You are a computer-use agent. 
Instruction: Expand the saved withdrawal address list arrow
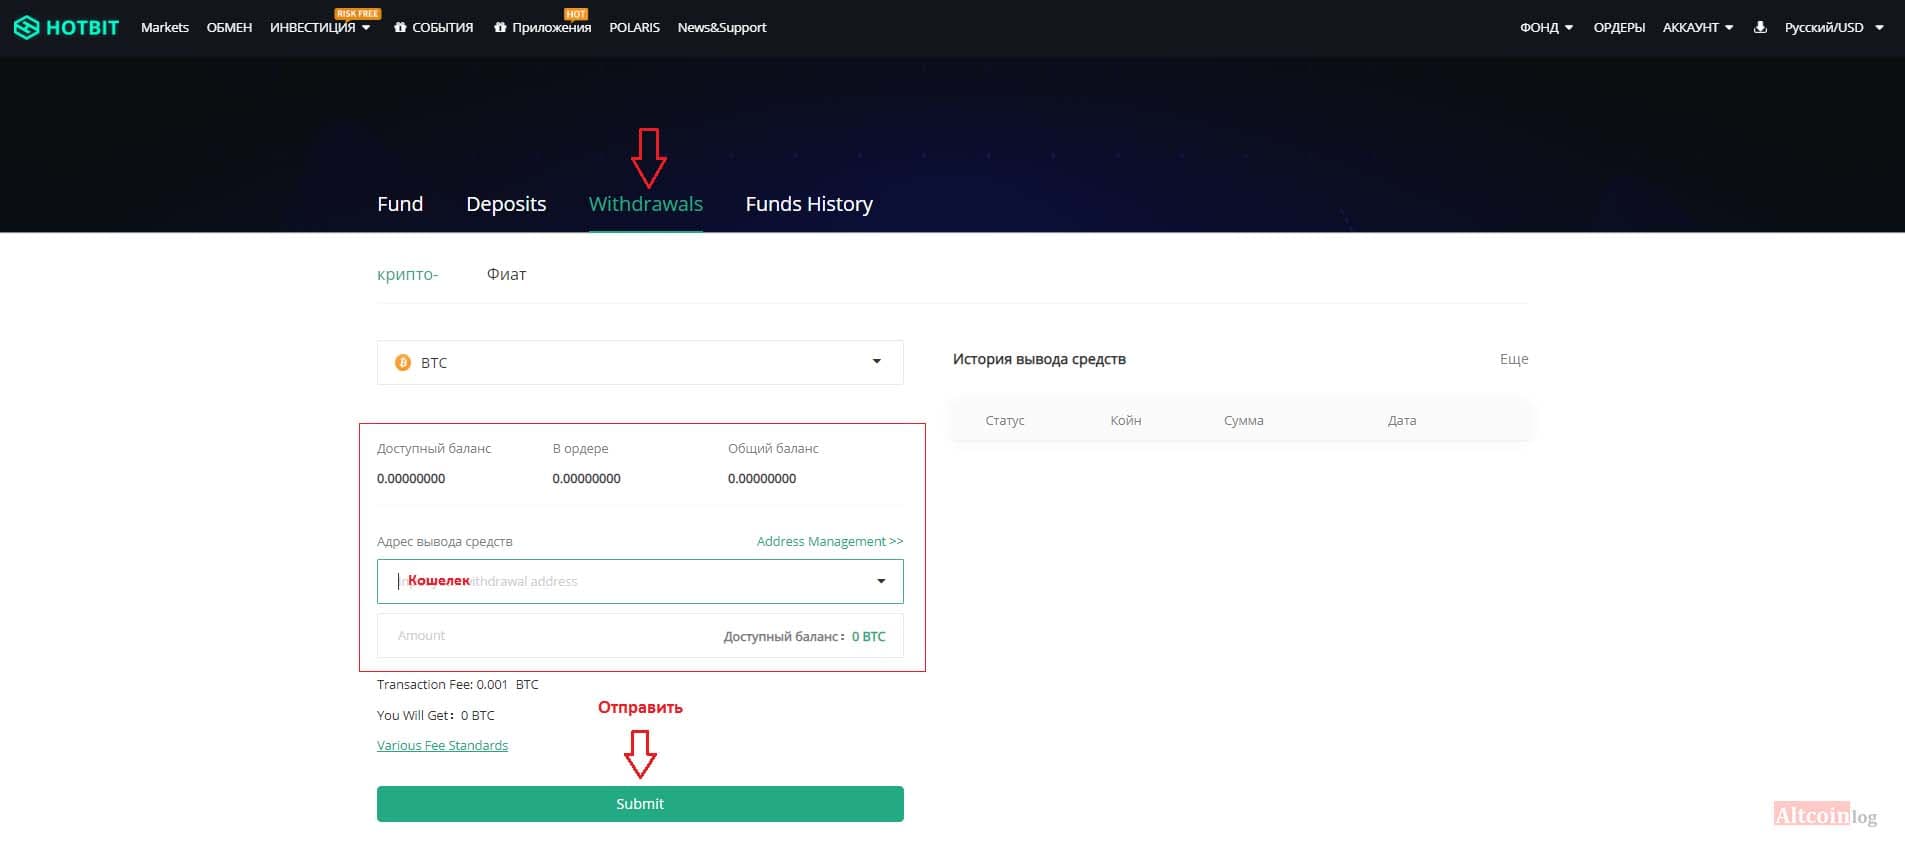point(881,581)
